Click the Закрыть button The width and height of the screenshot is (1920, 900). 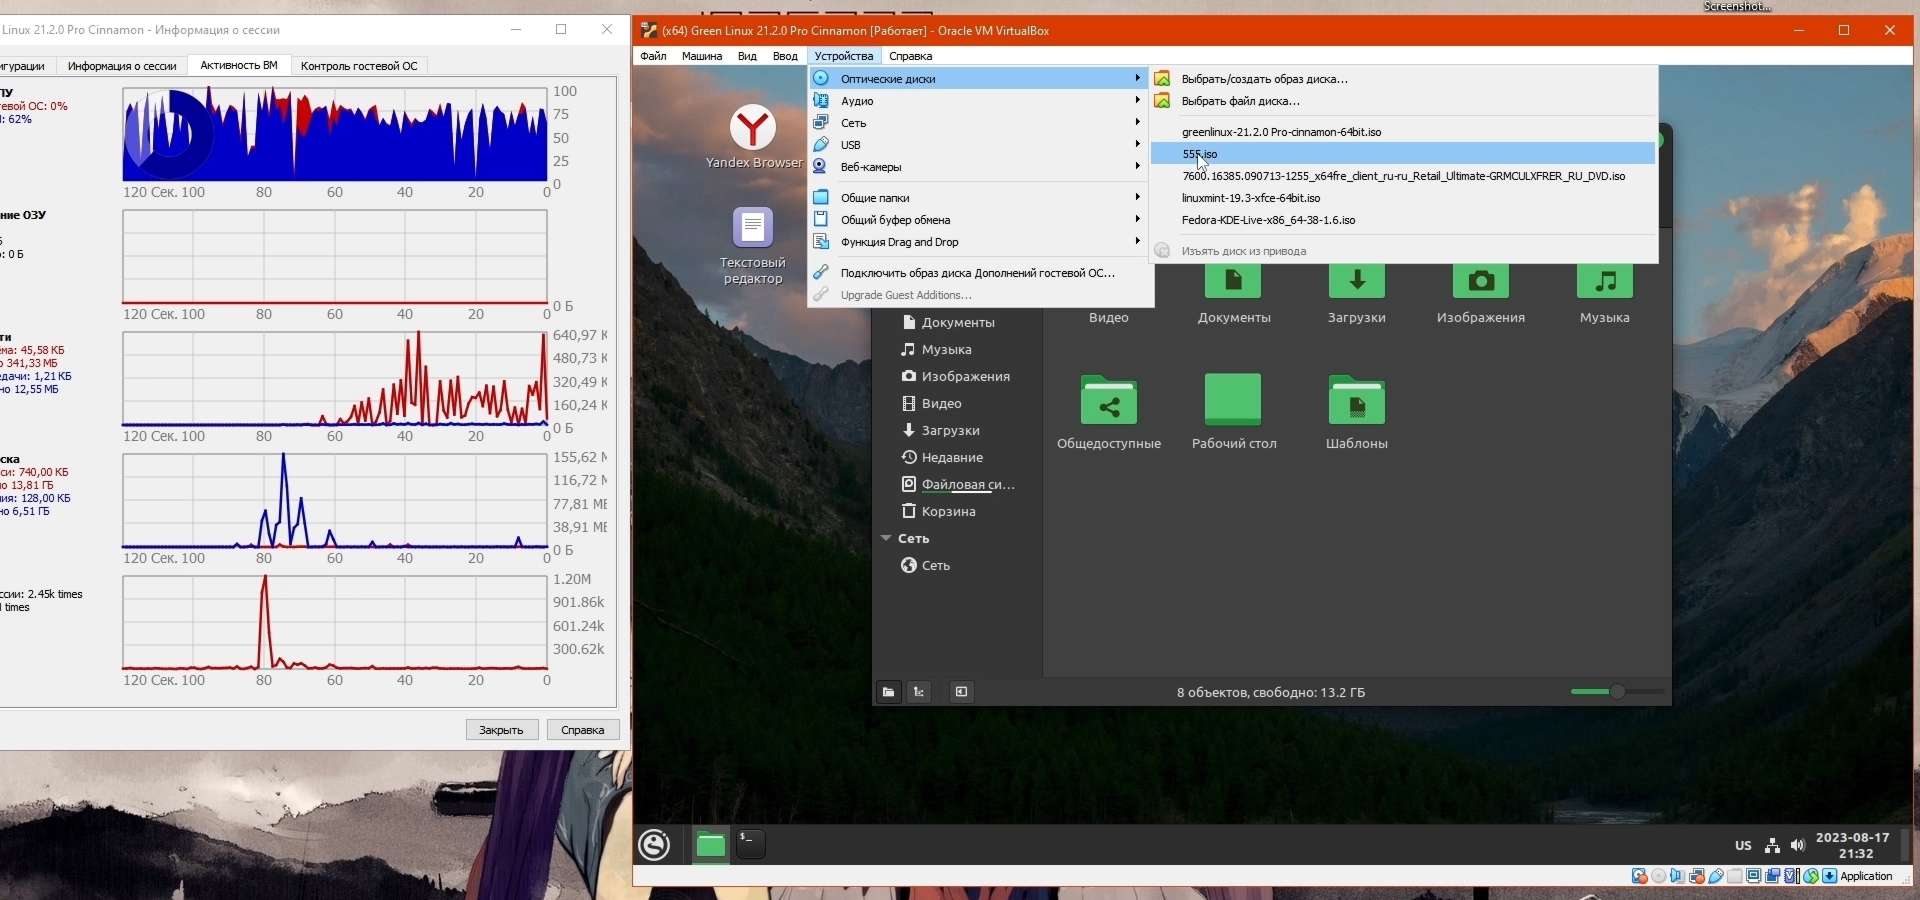[x=502, y=730]
